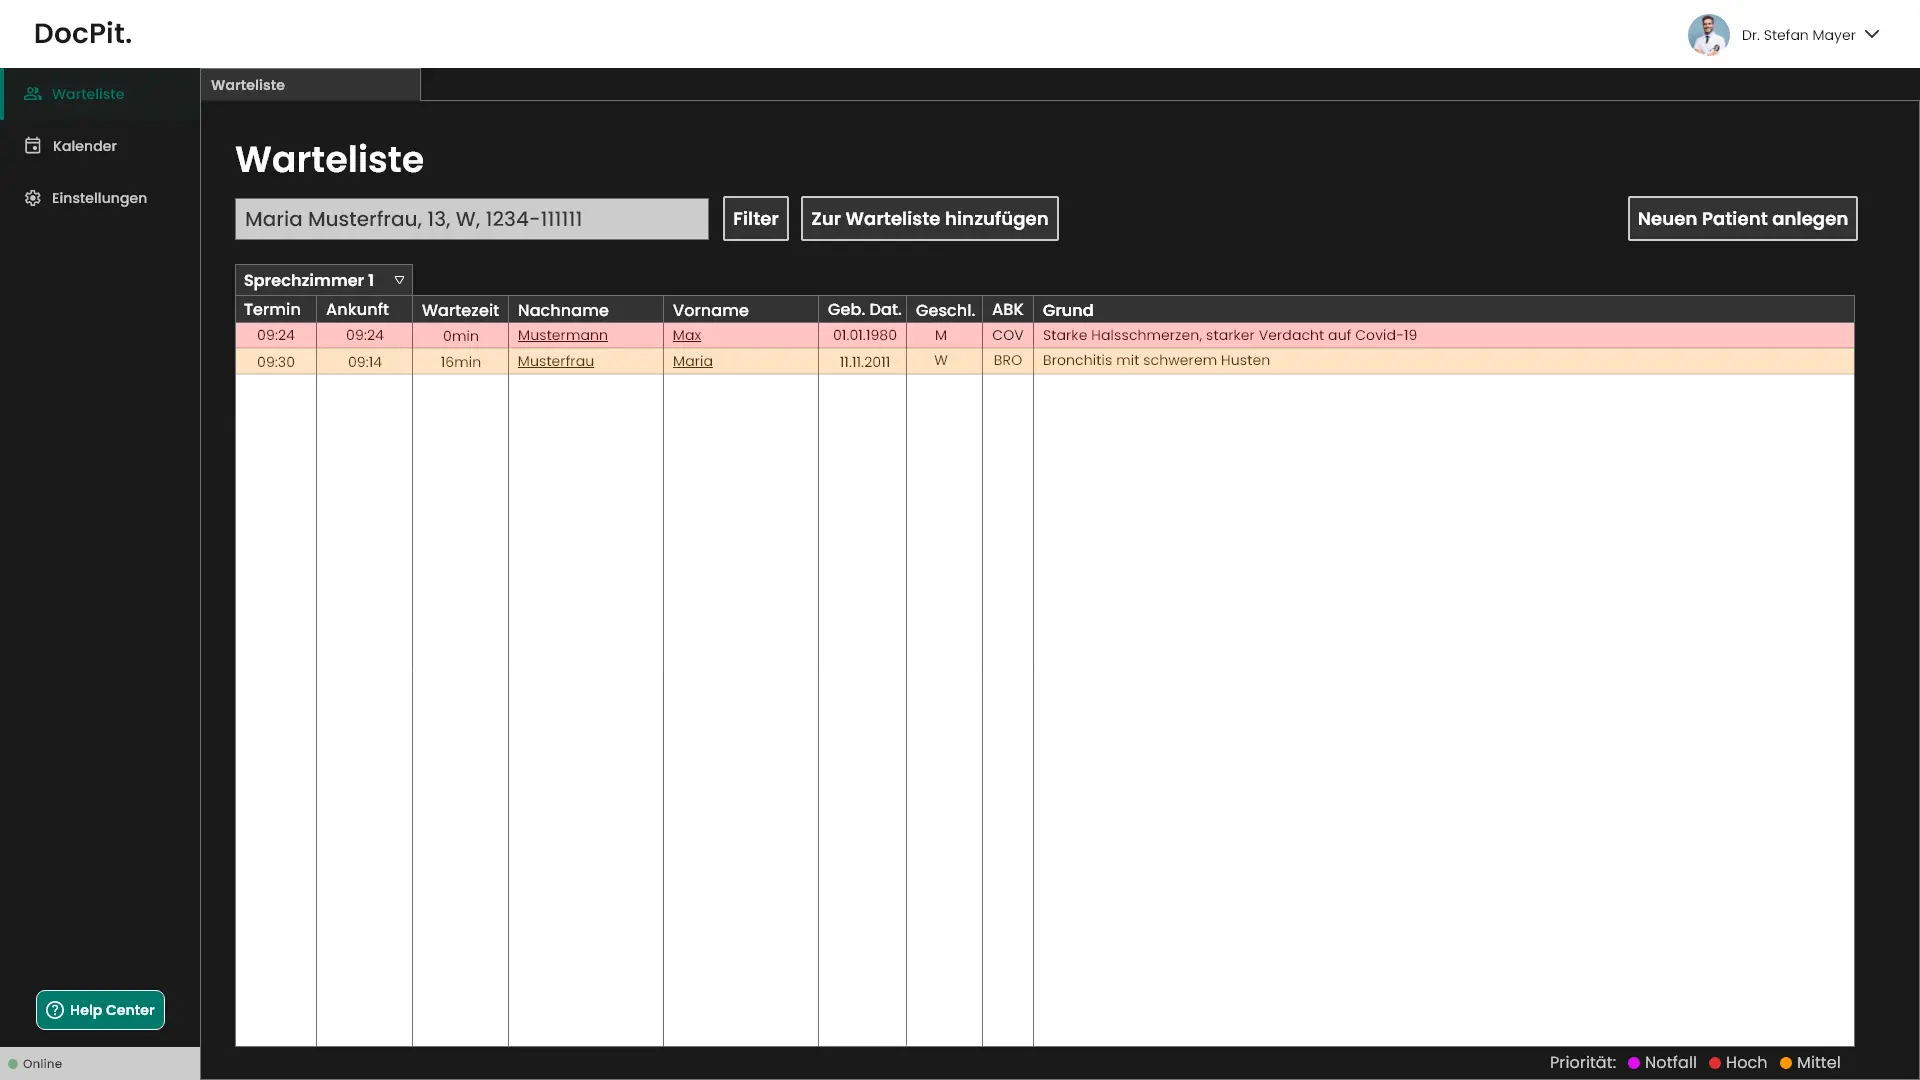The width and height of the screenshot is (1920, 1080).
Task: Open the Mustermann last name link
Action: pyautogui.click(x=563, y=335)
